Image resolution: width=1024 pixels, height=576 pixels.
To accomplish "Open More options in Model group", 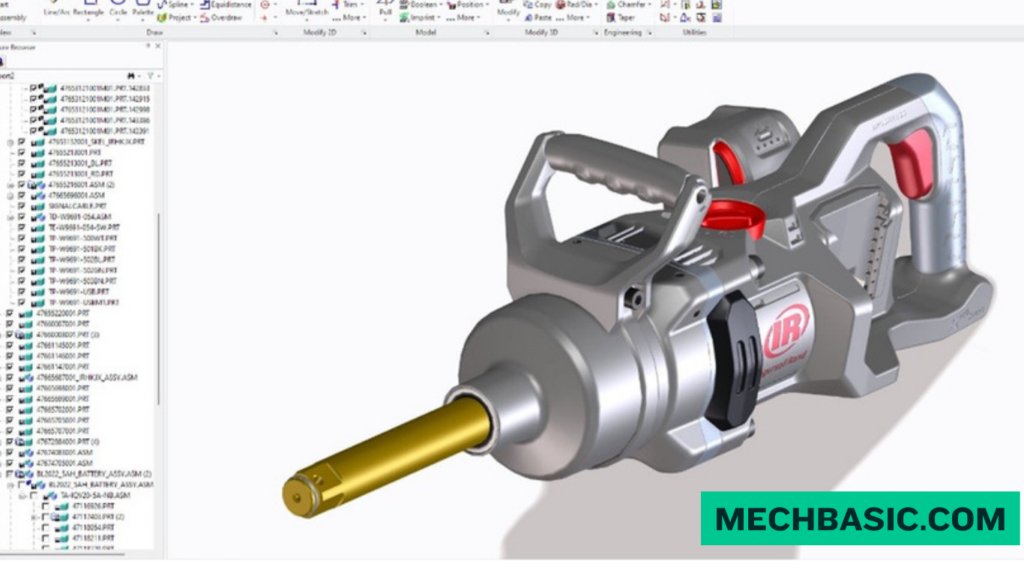I will 463,18.
